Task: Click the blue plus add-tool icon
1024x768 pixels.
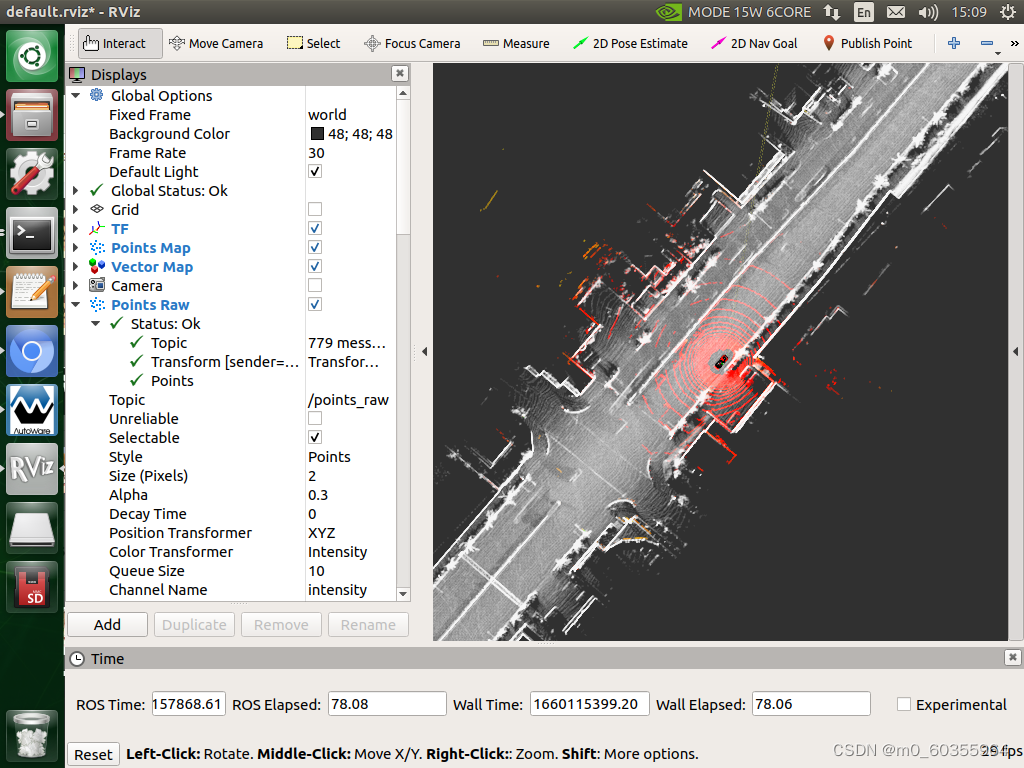Action: [953, 43]
